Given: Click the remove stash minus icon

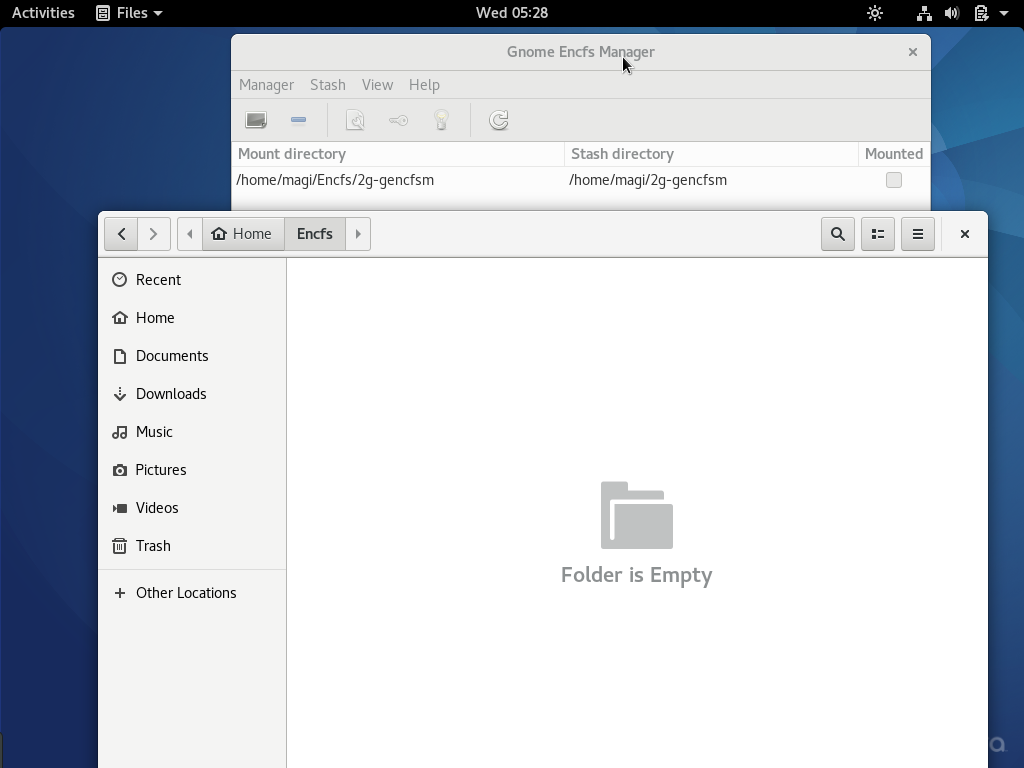Looking at the screenshot, I should [298, 120].
